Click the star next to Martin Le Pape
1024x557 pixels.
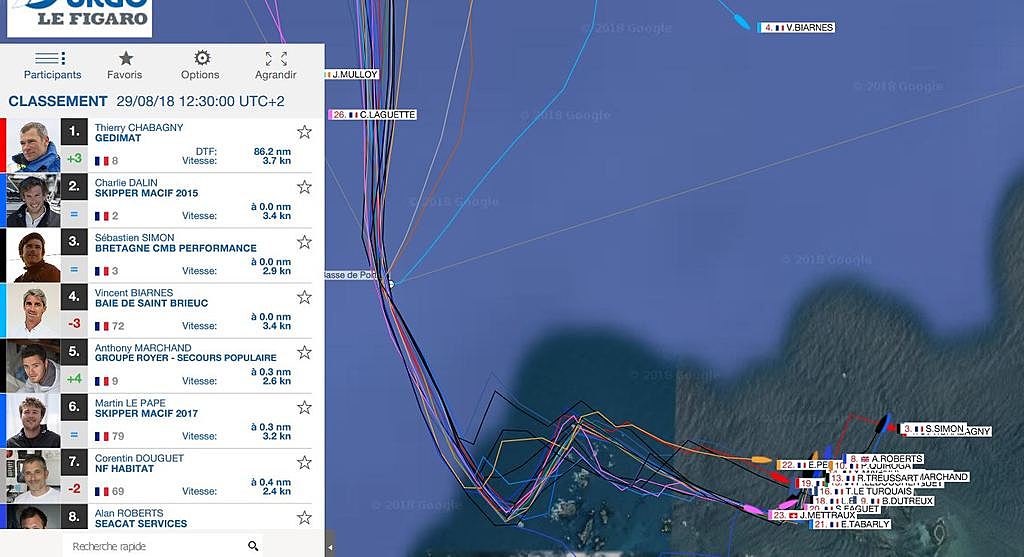(x=304, y=408)
